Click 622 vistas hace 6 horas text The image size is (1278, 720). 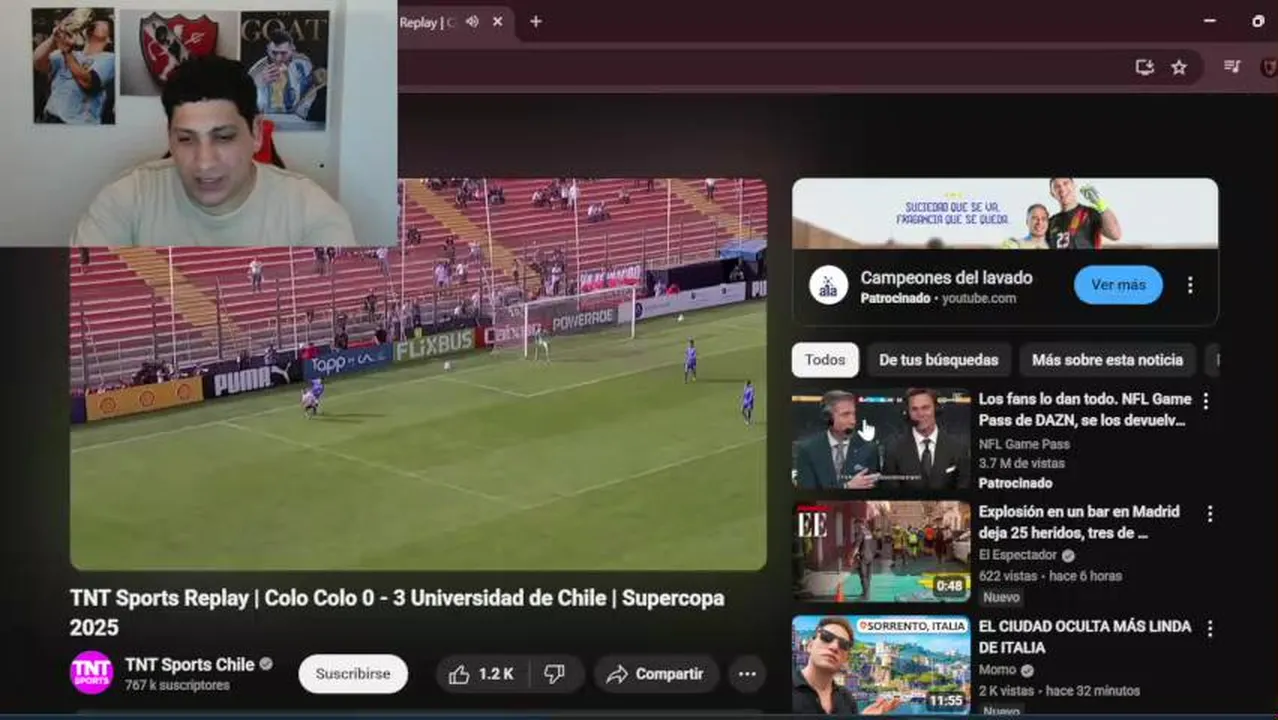tap(1050, 576)
